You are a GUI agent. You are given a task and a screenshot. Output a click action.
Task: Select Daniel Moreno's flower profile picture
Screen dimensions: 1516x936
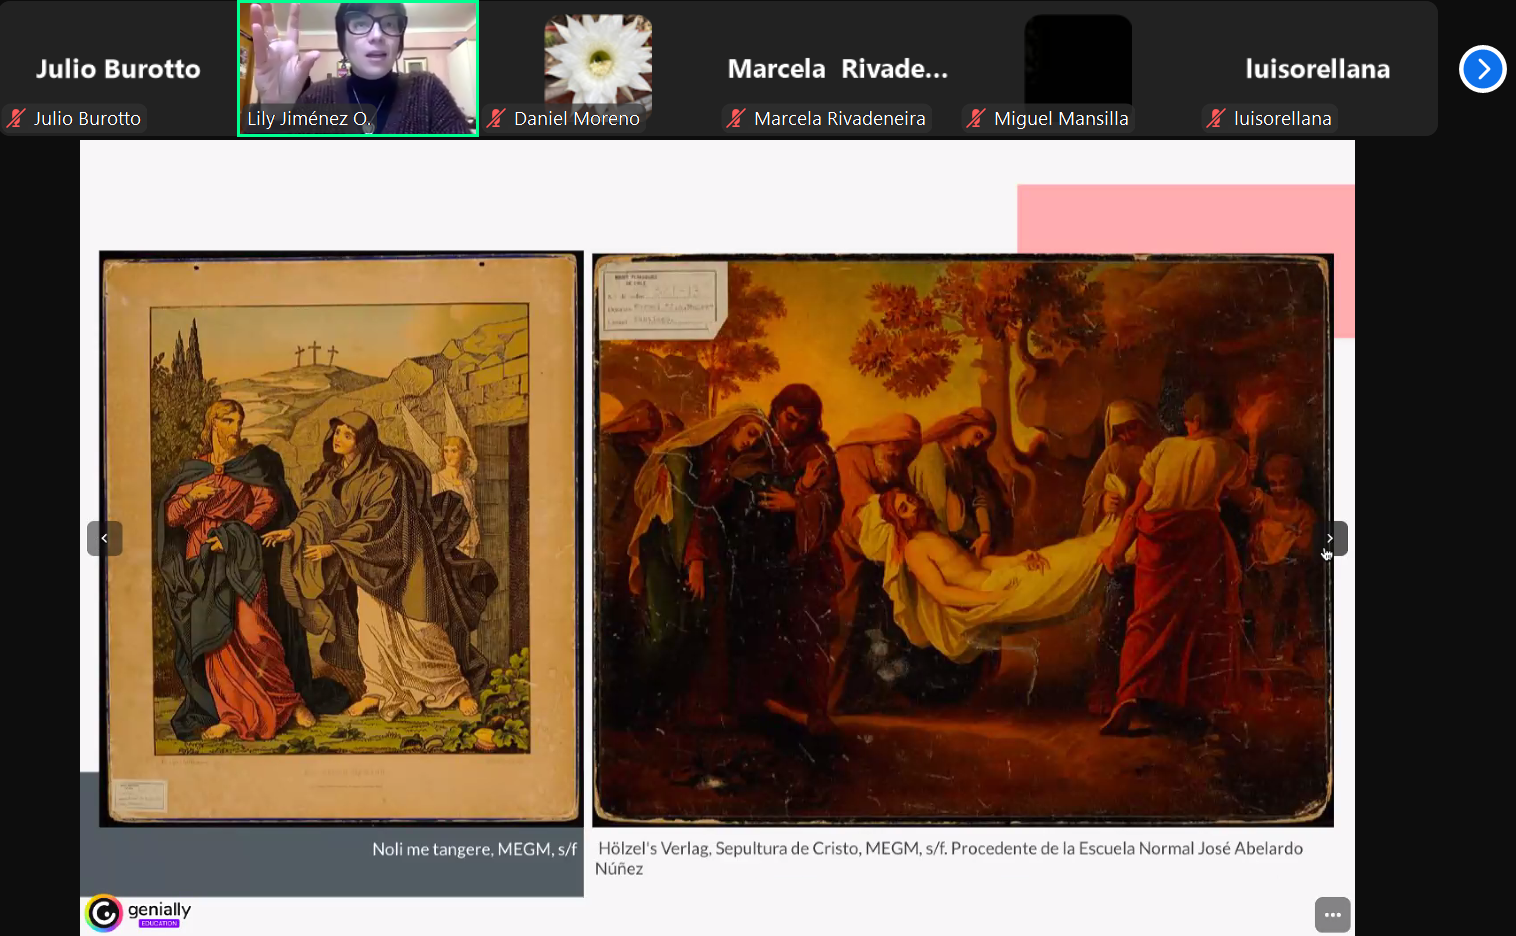pyautogui.click(x=598, y=60)
